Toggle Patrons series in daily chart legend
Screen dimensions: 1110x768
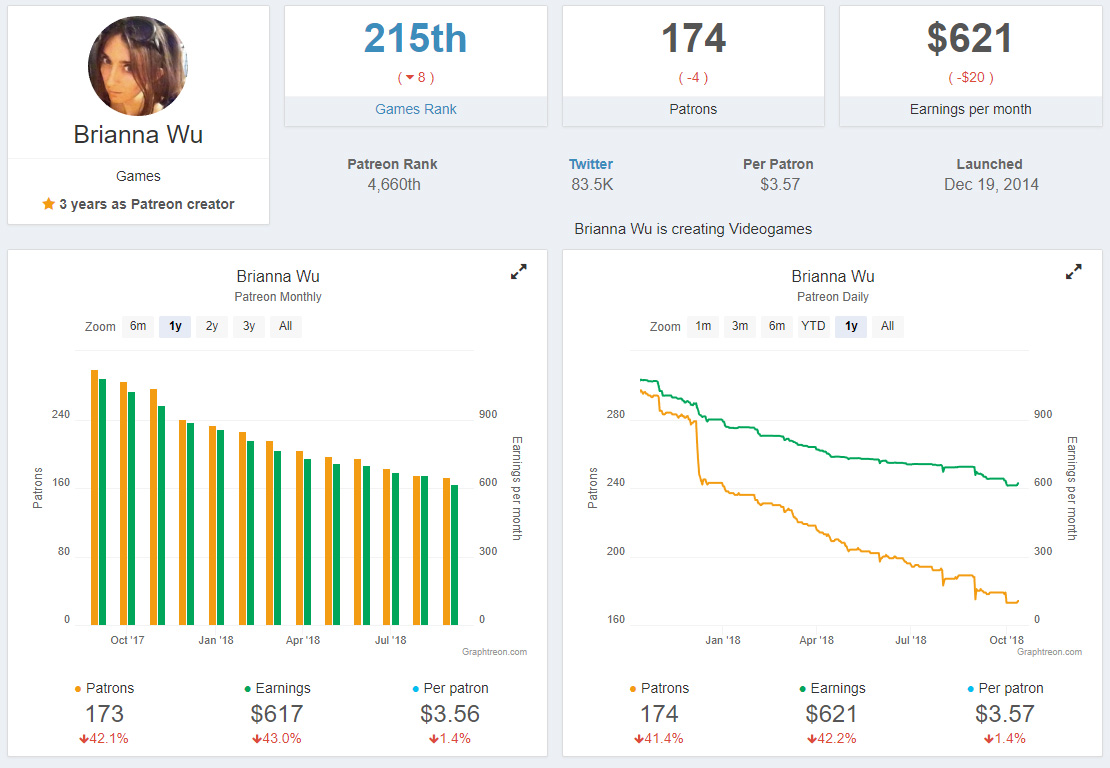click(659, 688)
